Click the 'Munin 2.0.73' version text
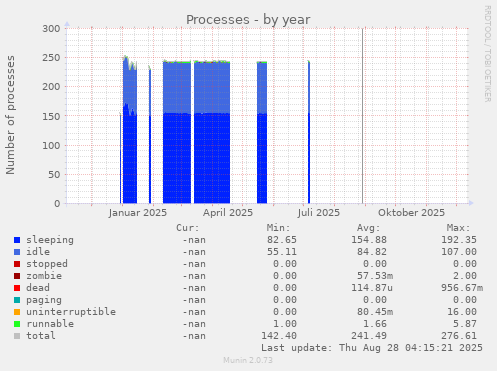This screenshot has height=371, width=497. 248,360
